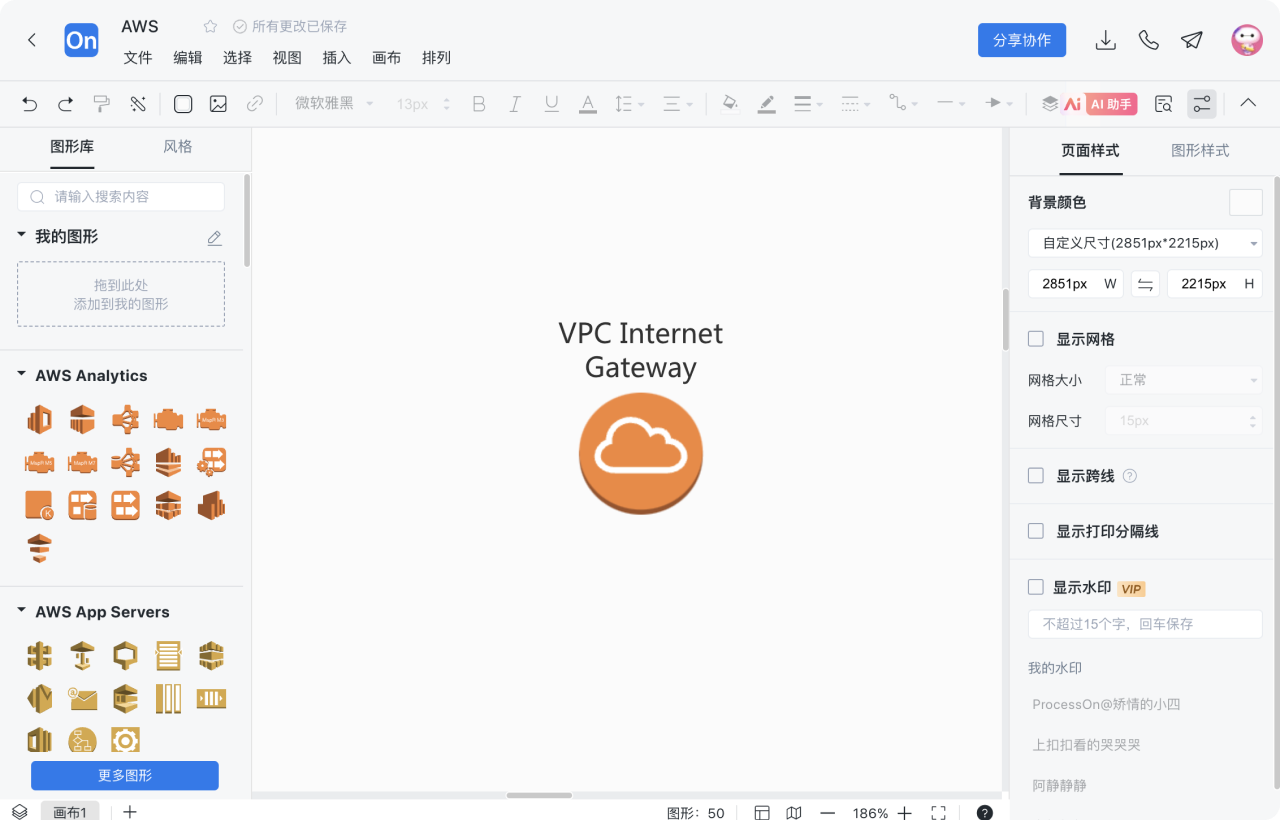This screenshot has width=1280, height=820.
Task: Switch to the 图形样式 tab
Action: [x=1199, y=151]
